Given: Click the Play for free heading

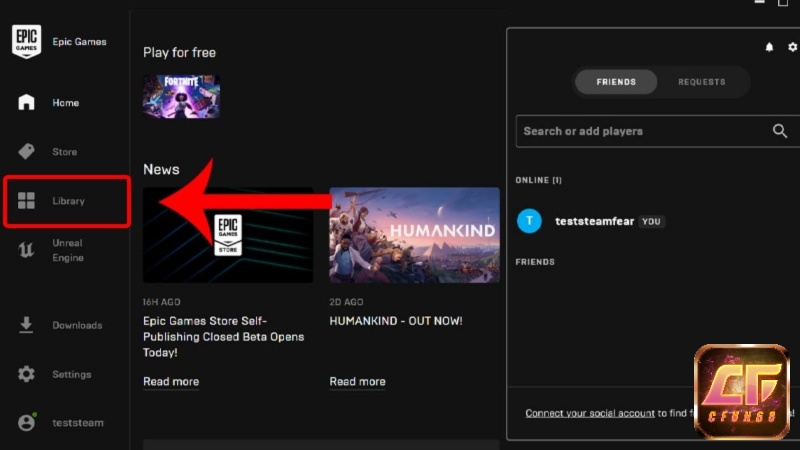Looking at the screenshot, I should pyautogui.click(x=179, y=53).
